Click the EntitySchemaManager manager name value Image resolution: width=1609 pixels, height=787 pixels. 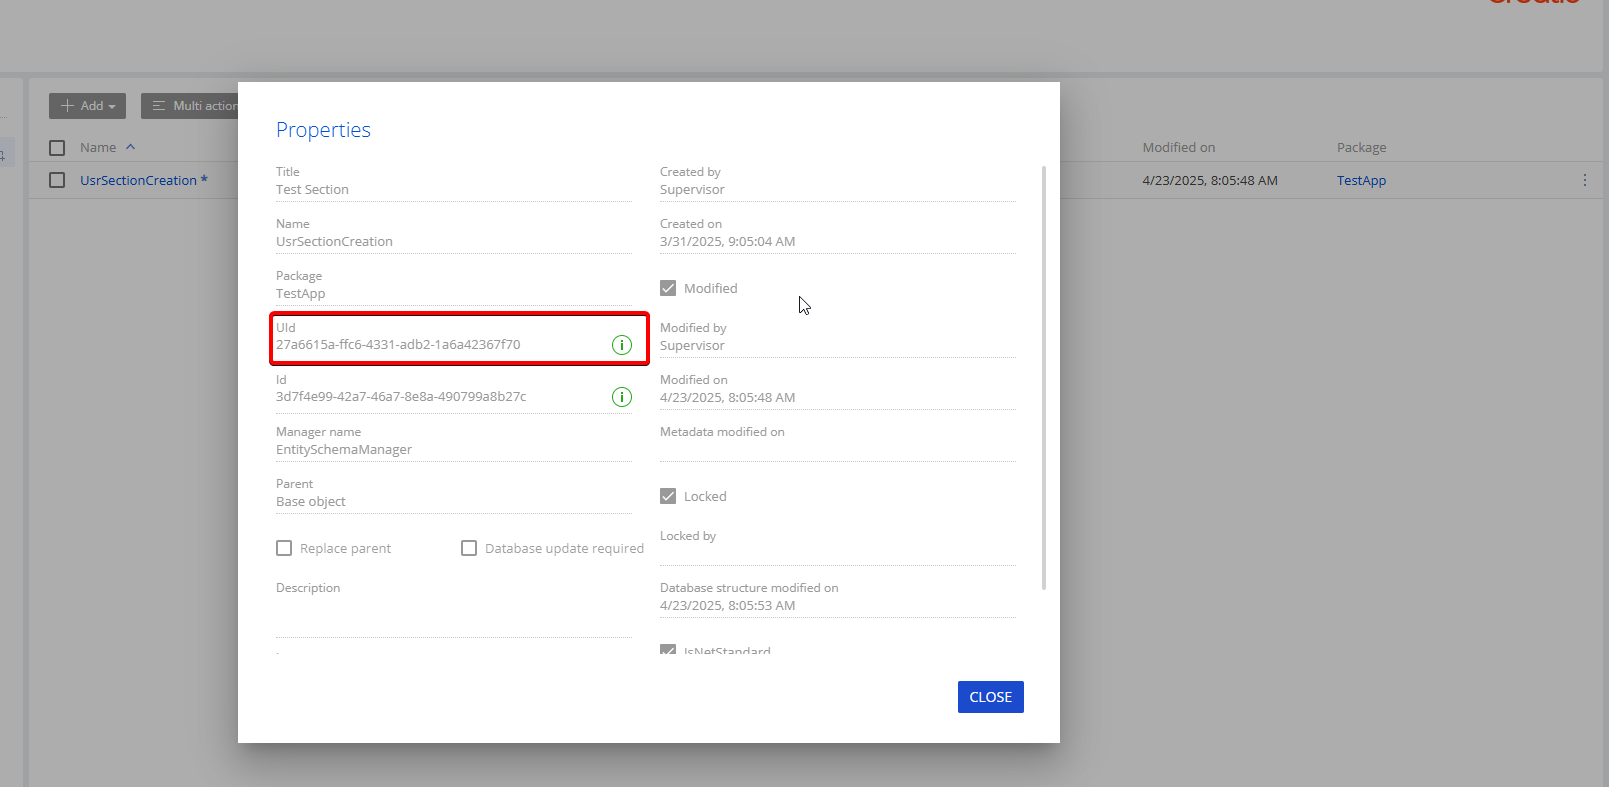tap(344, 450)
